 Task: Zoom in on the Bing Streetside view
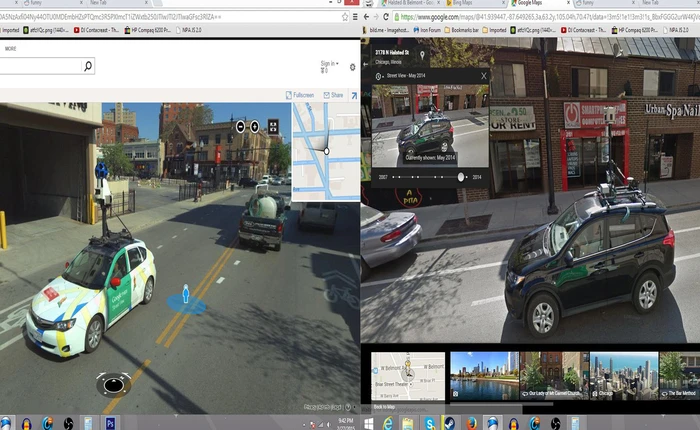(x=254, y=127)
